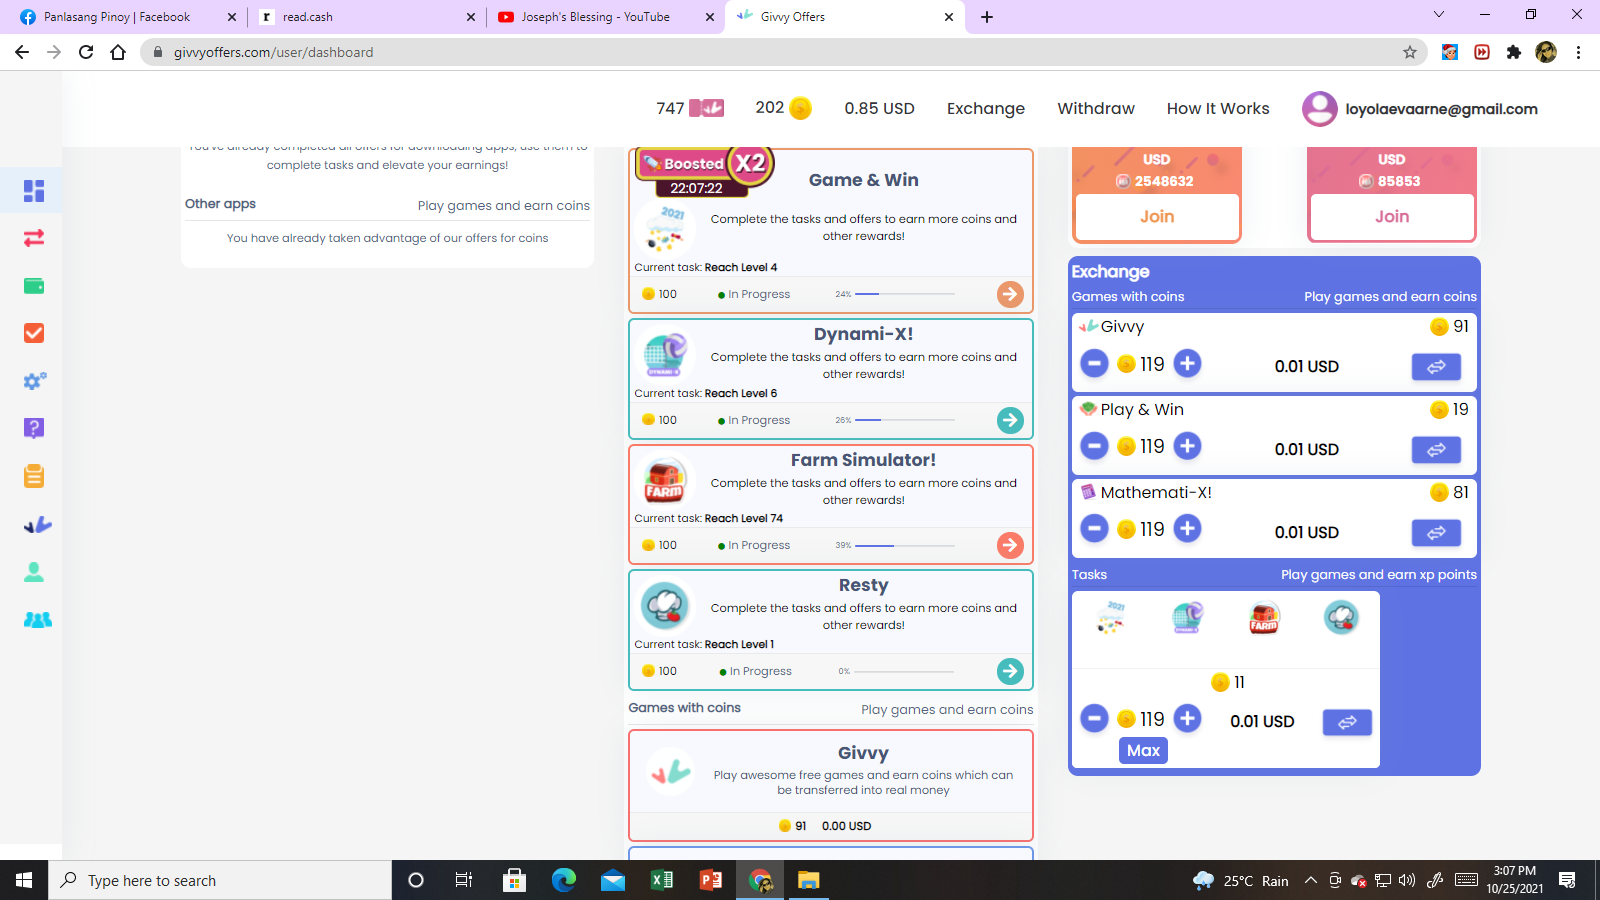The width and height of the screenshot is (1600, 900).
Task: Click the Dynami-X! progress bar
Action: (905, 420)
